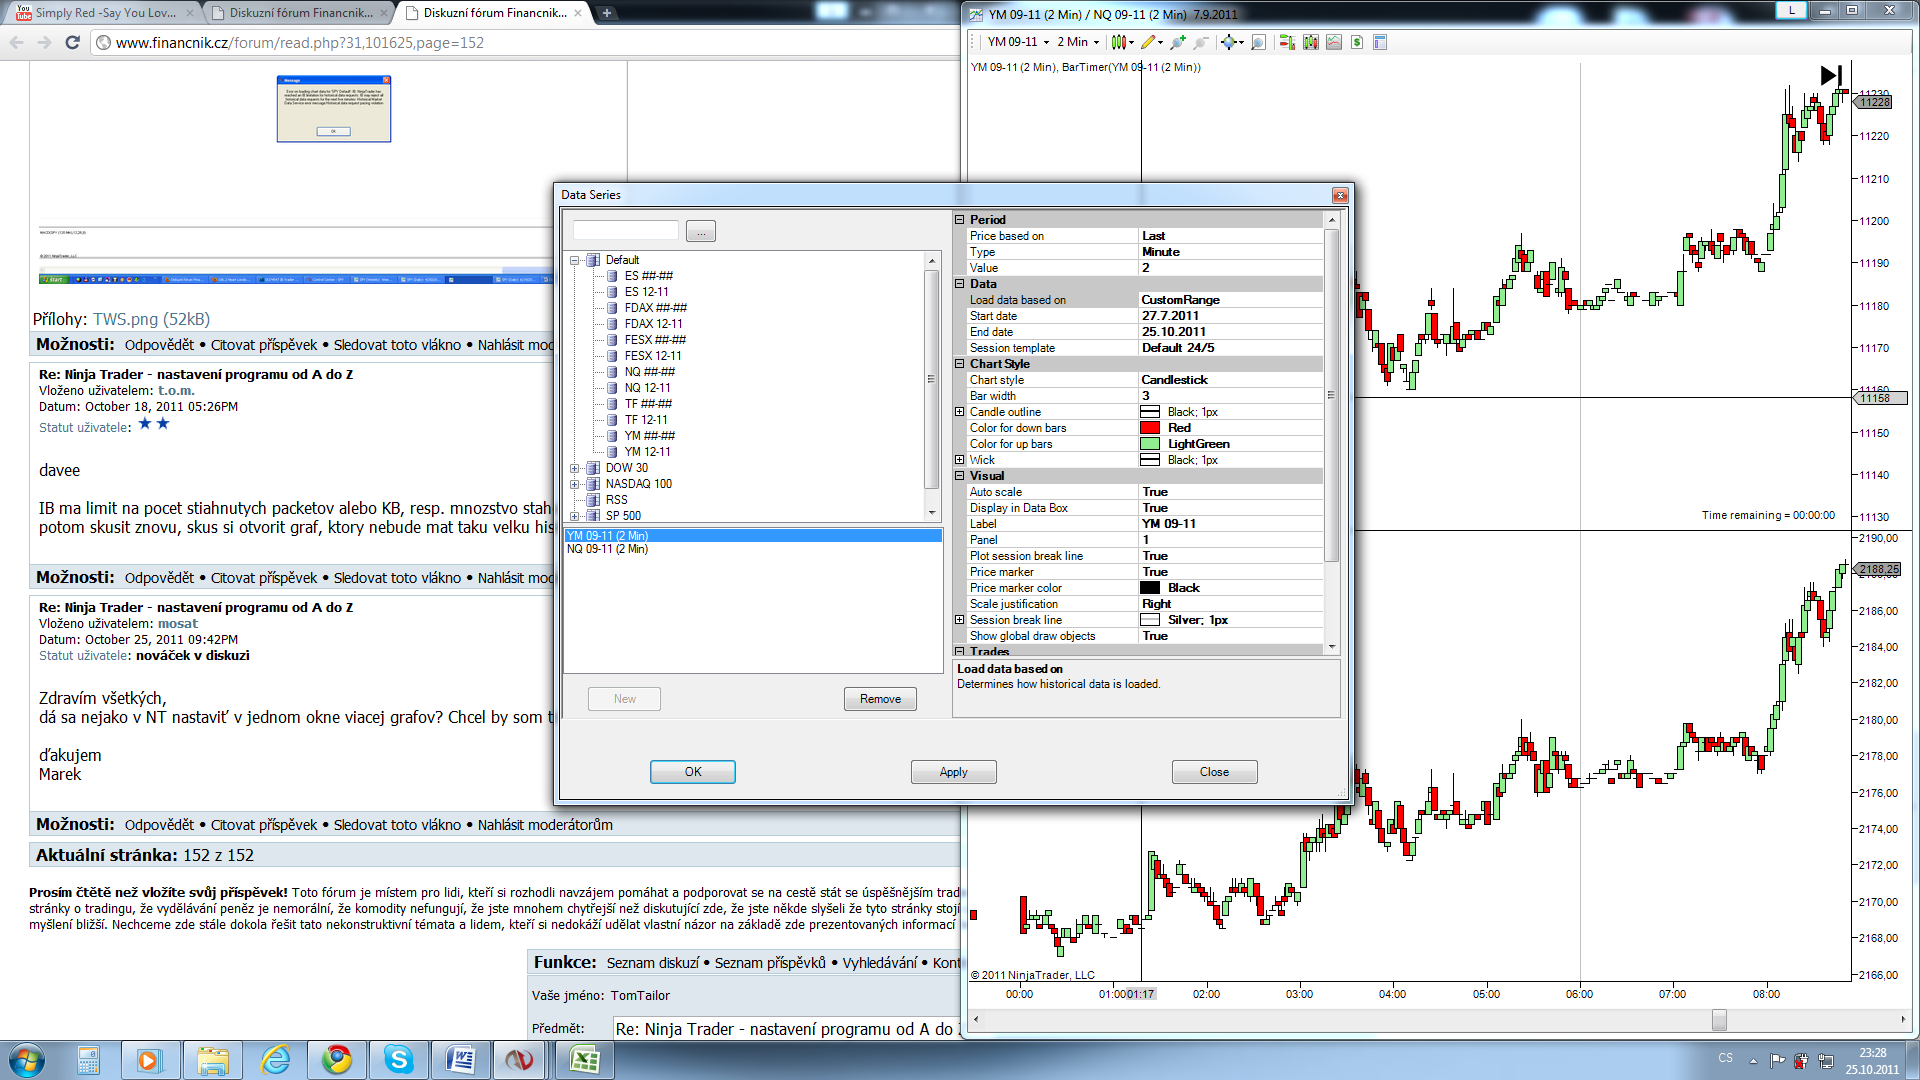Image resolution: width=1920 pixels, height=1080 pixels.
Task: Click the Remove data series button
Action: 880,699
